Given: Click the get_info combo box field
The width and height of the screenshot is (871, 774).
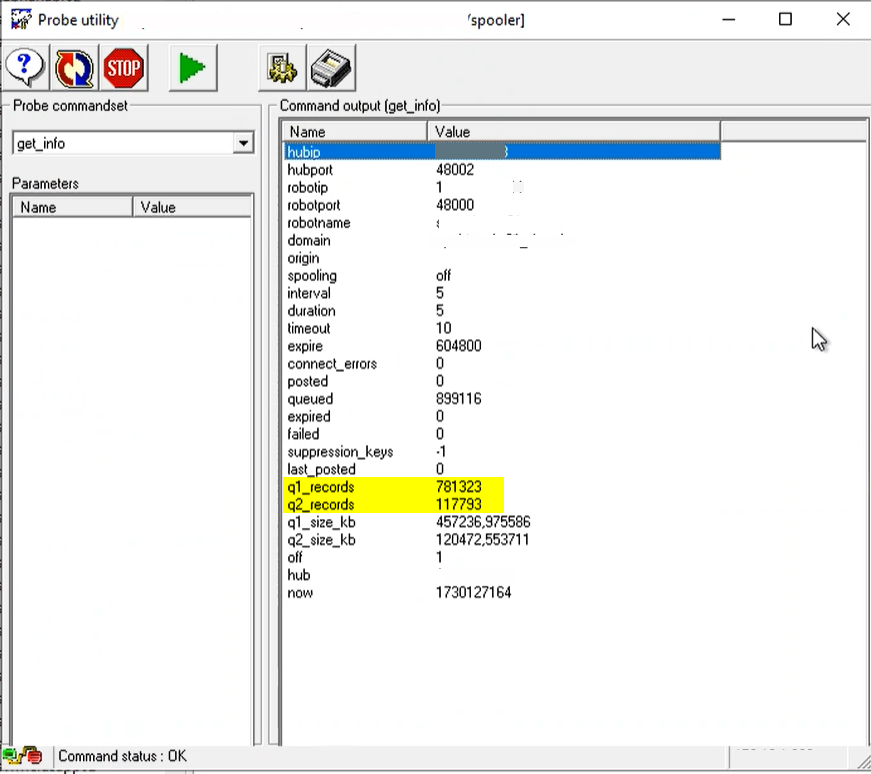Looking at the screenshot, I should click(121, 144).
